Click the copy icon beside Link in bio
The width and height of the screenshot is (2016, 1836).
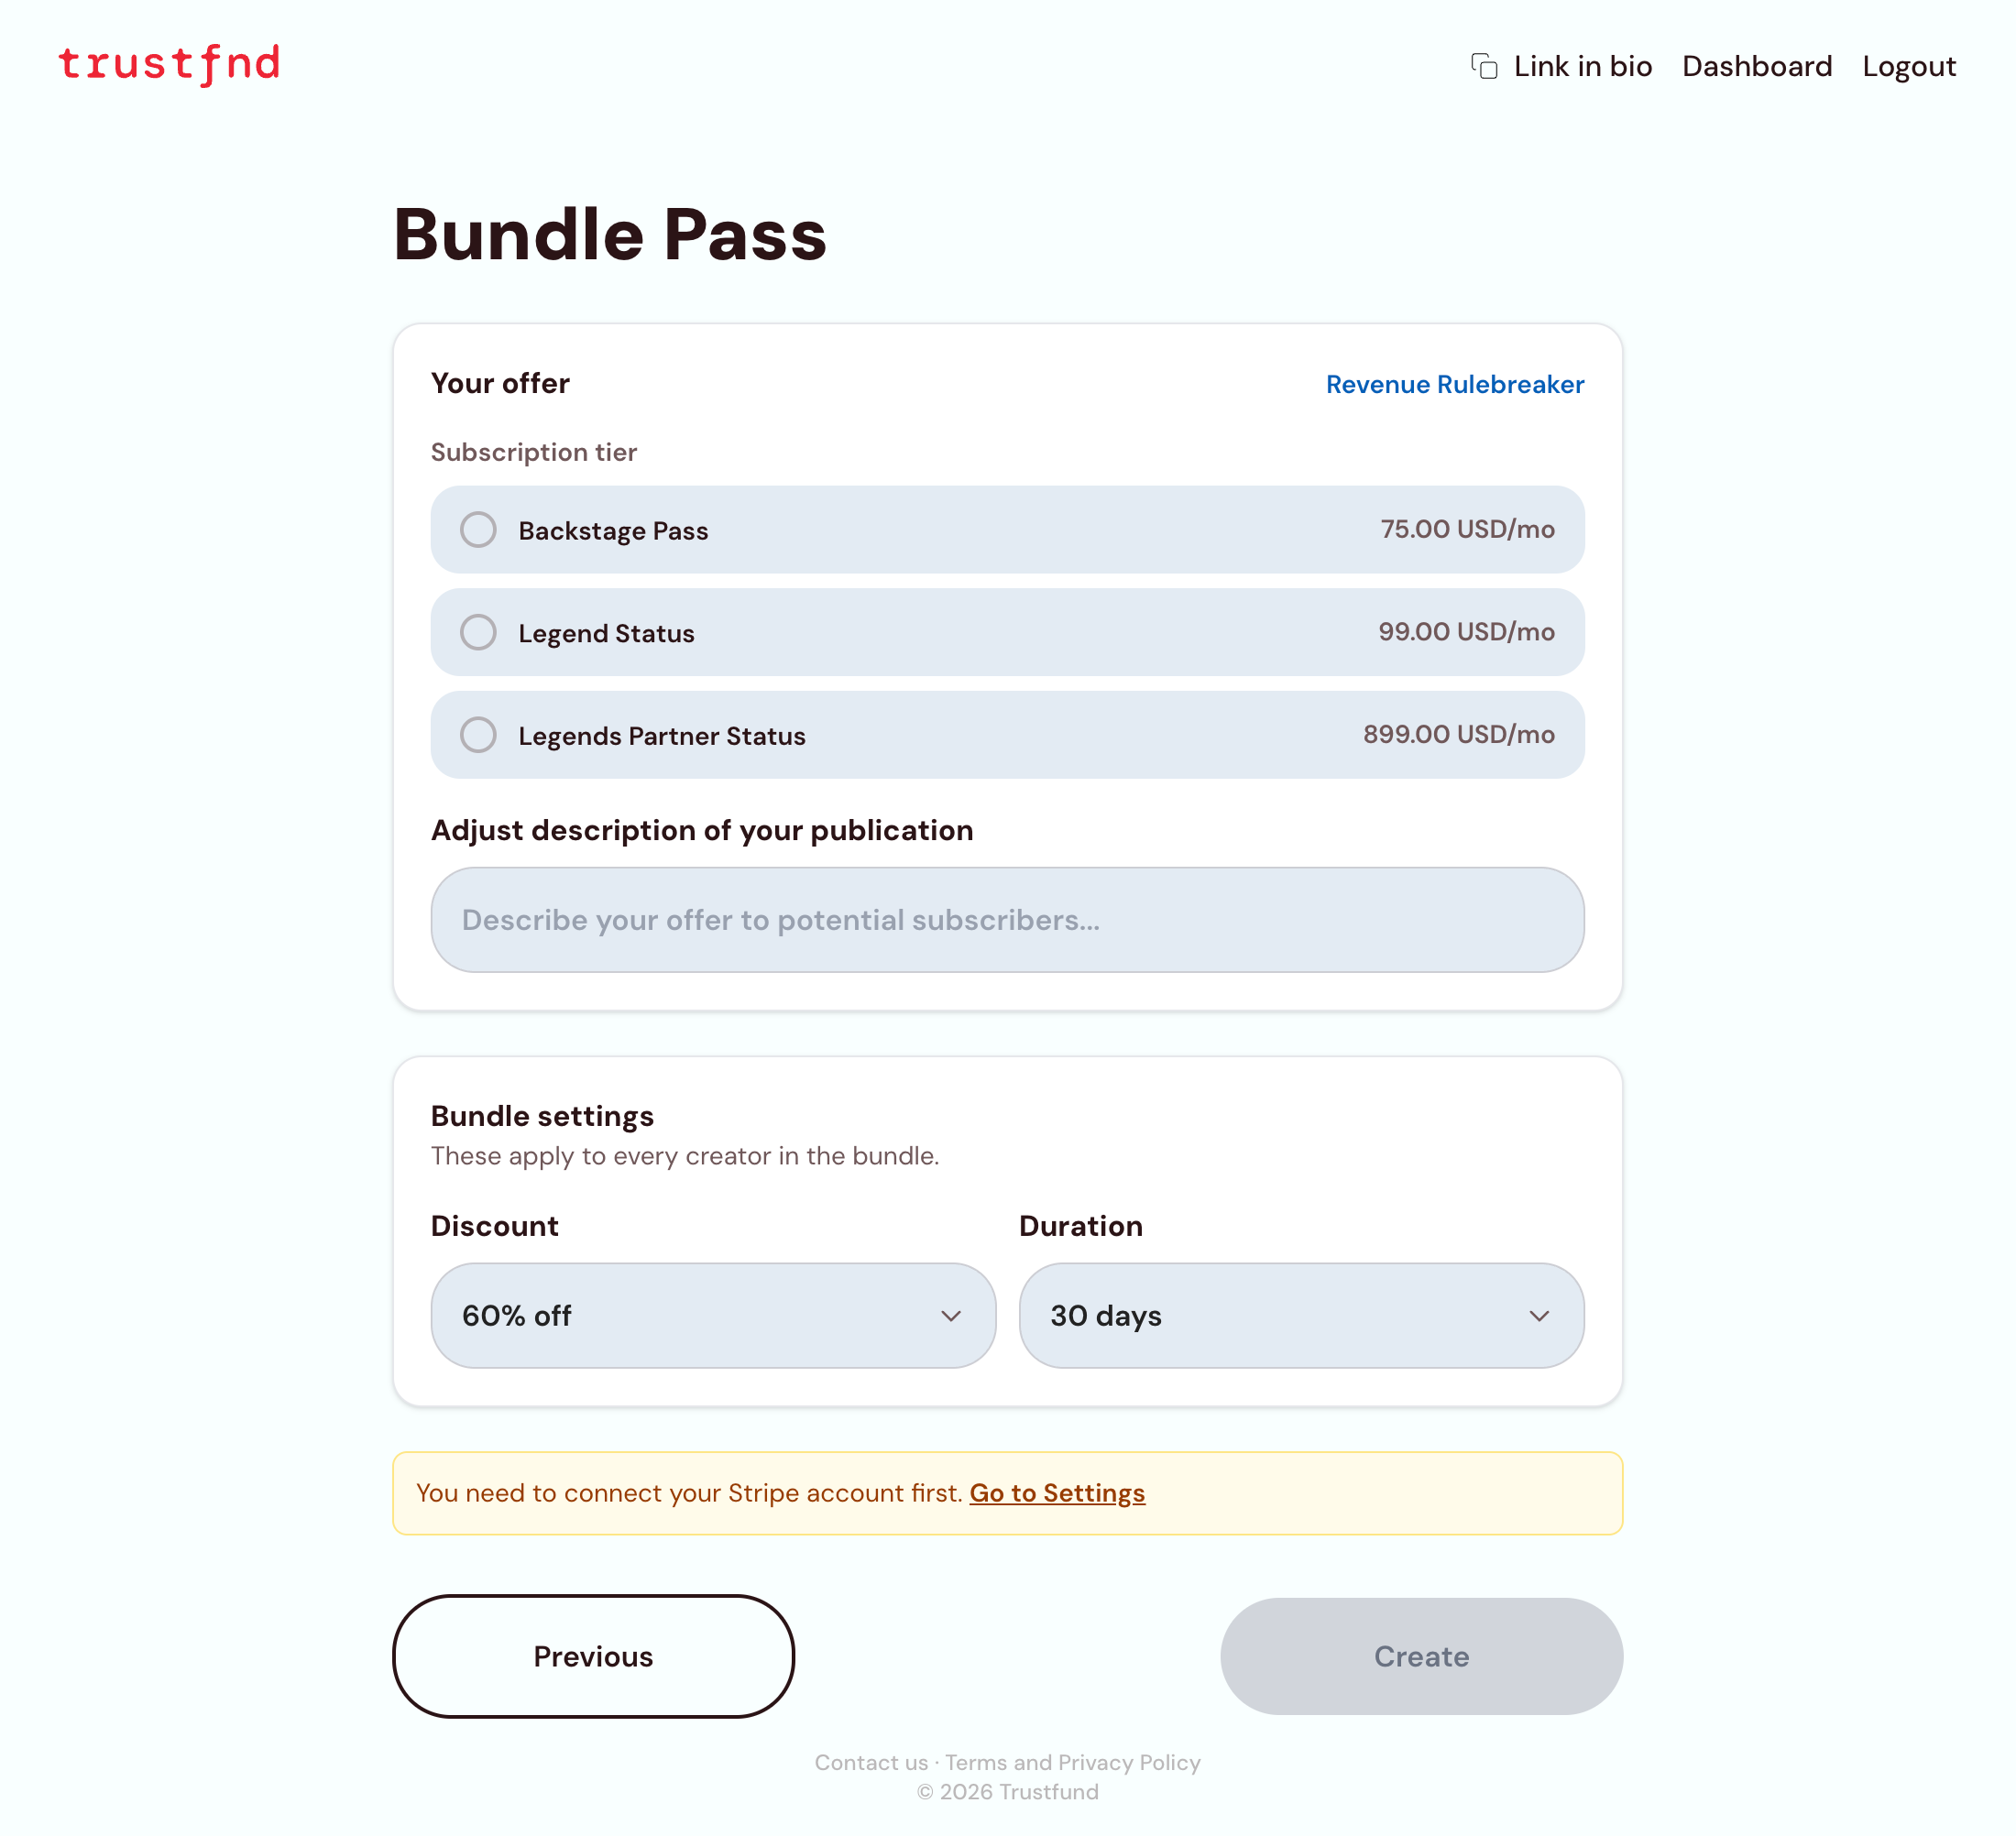coord(1484,66)
